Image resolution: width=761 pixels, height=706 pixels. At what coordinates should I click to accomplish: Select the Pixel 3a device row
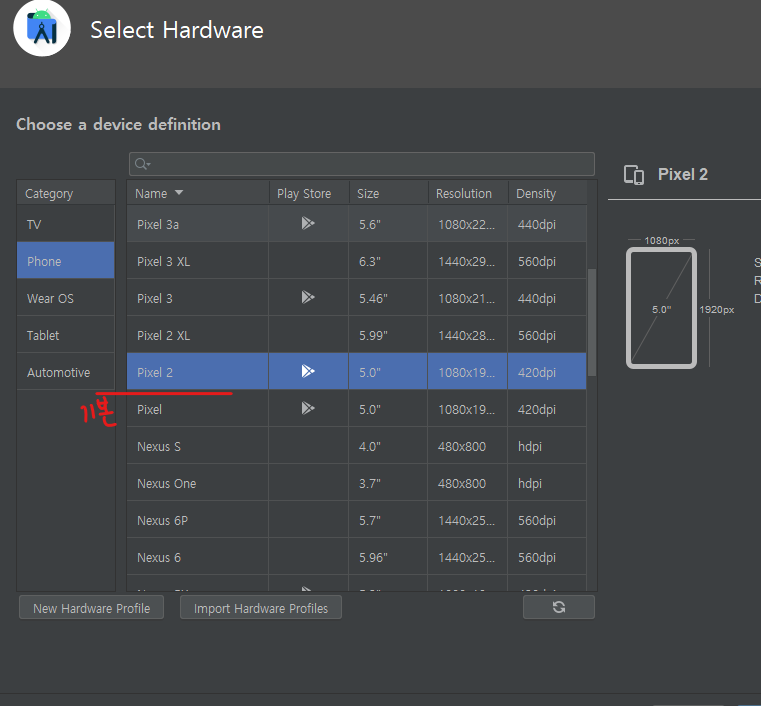[357, 224]
